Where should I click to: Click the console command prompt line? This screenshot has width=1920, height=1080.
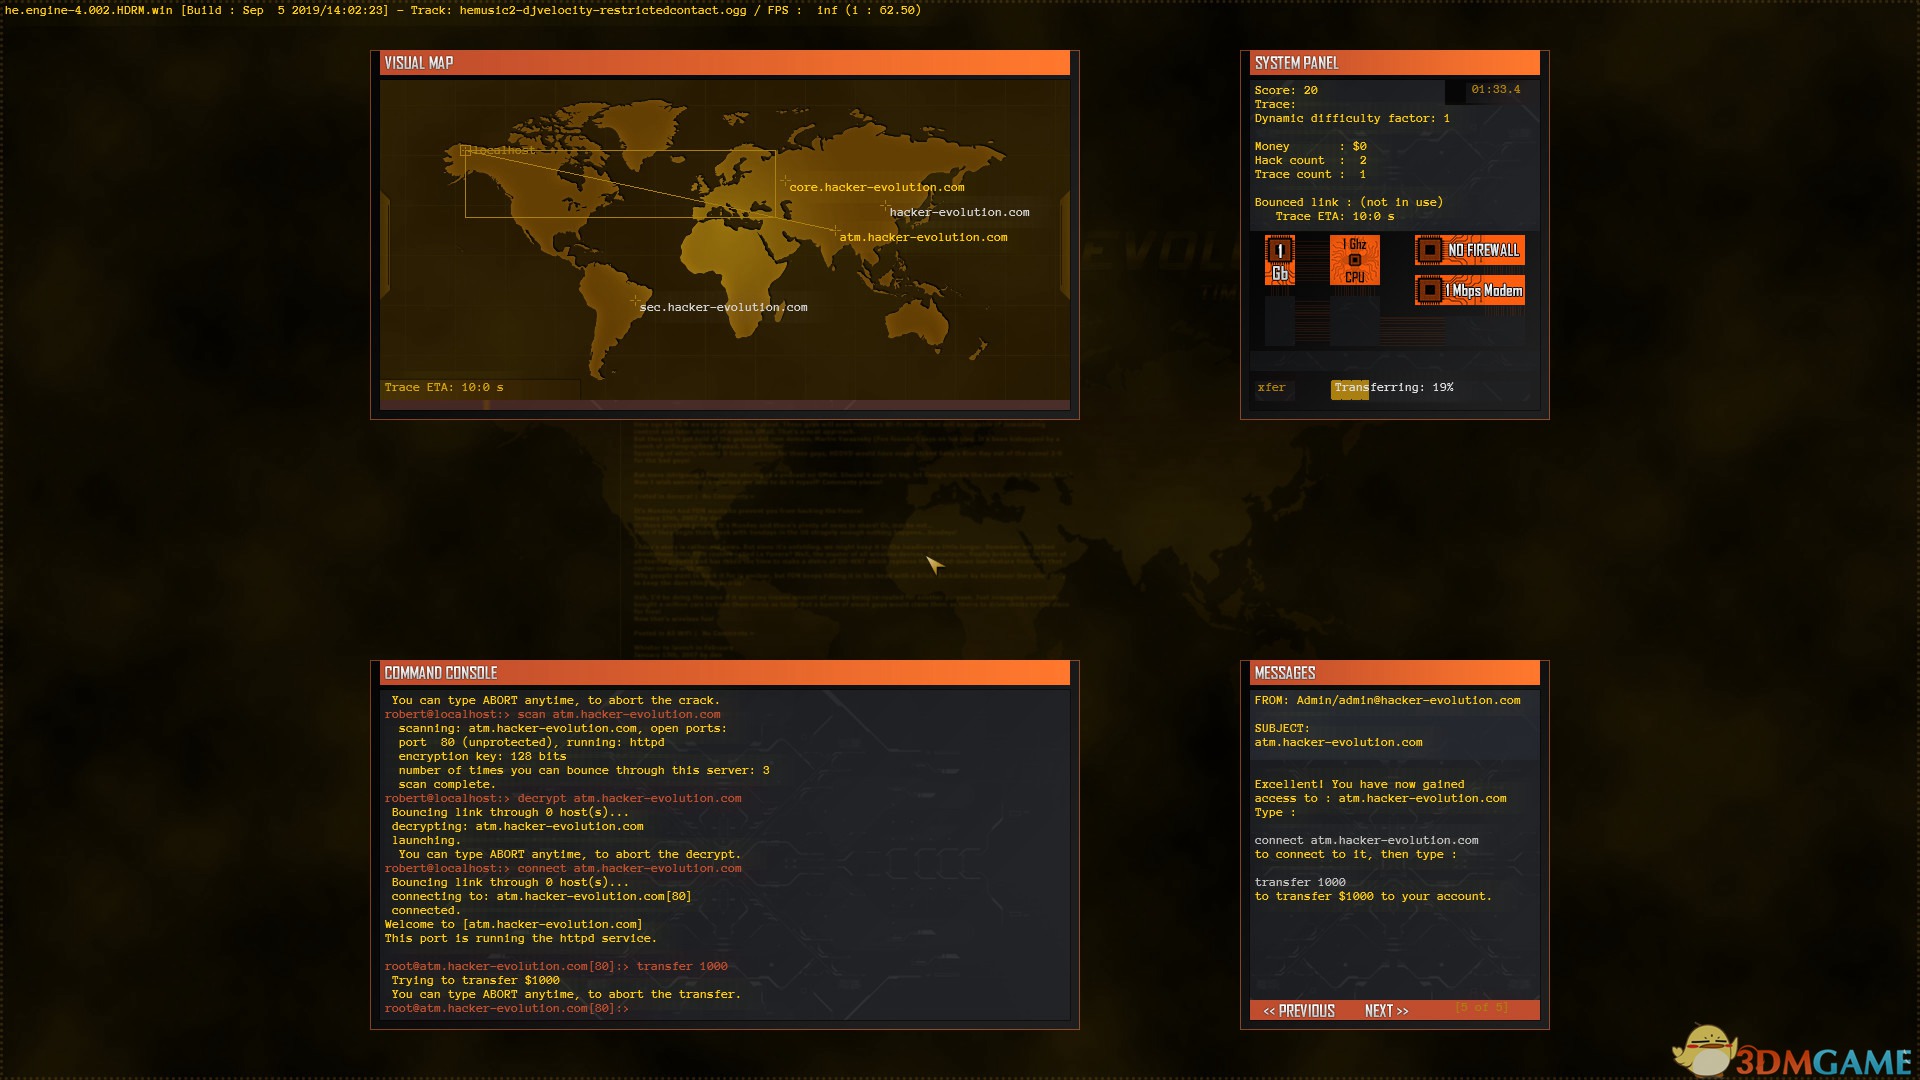[506, 1008]
